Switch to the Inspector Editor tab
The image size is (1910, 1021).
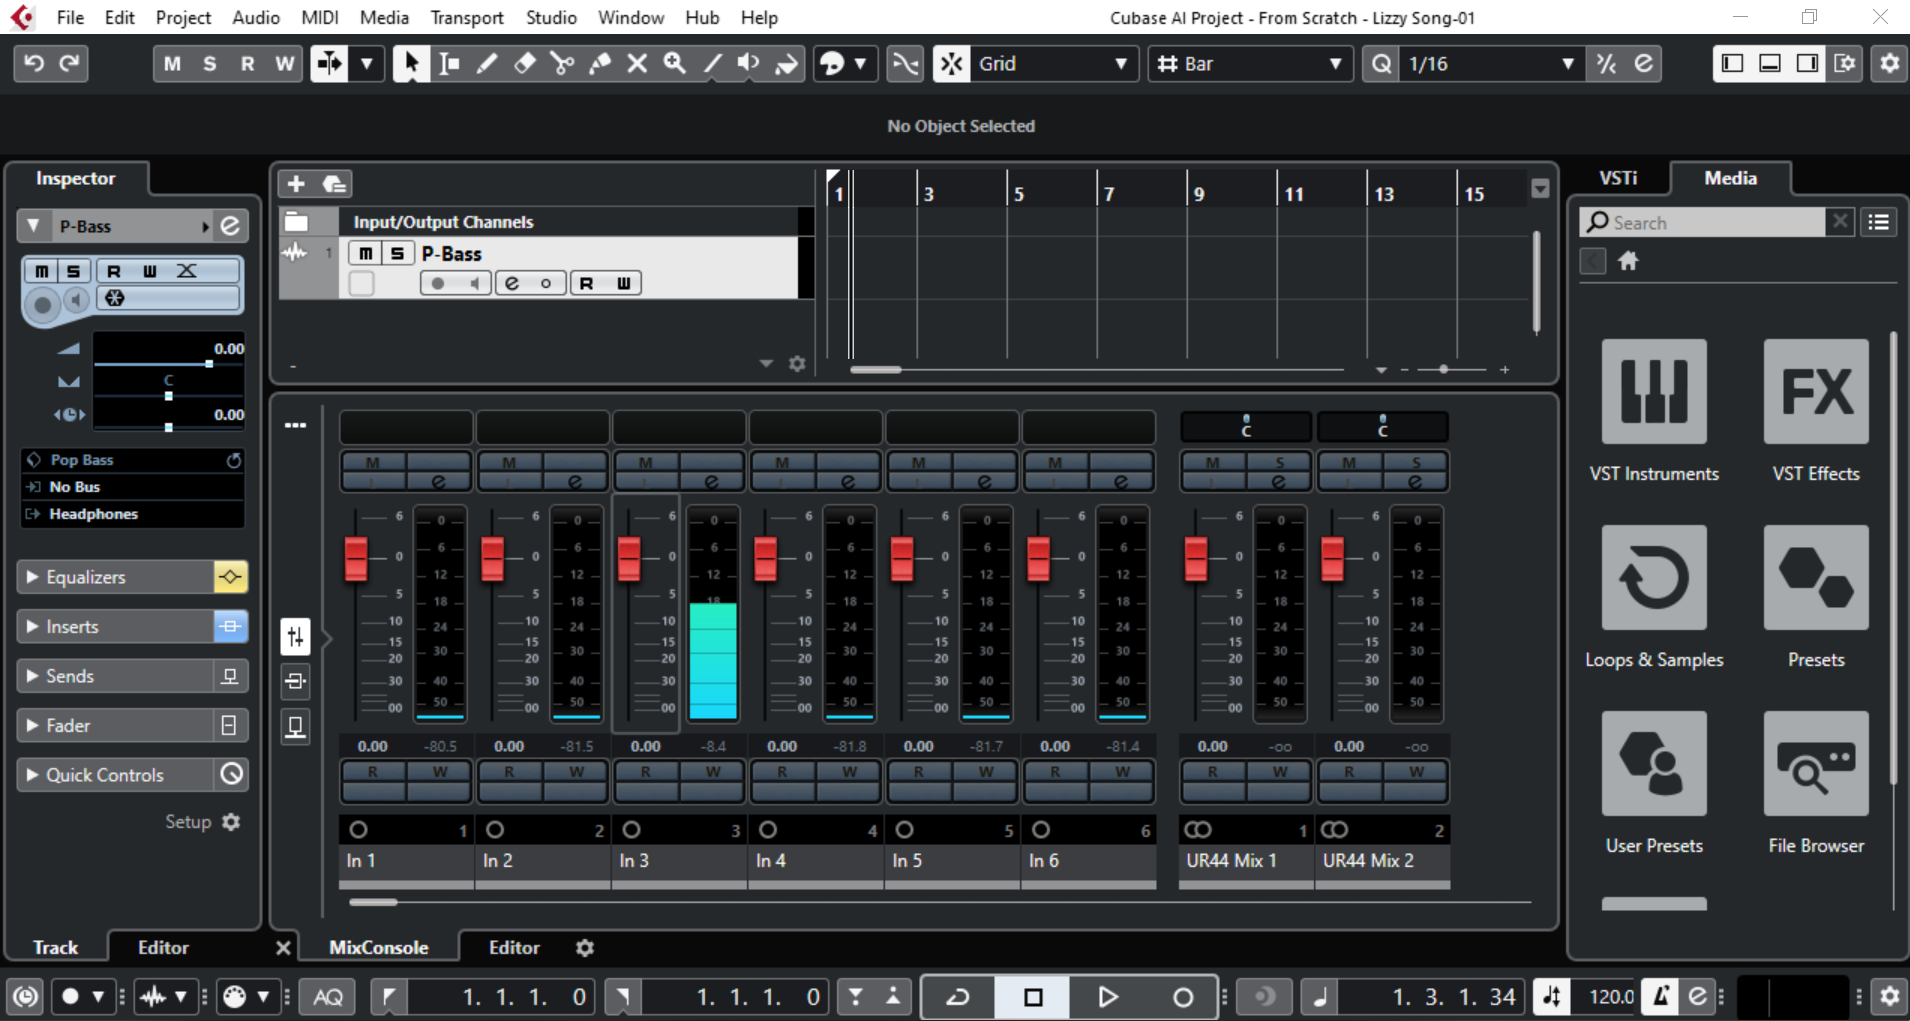coord(163,947)
